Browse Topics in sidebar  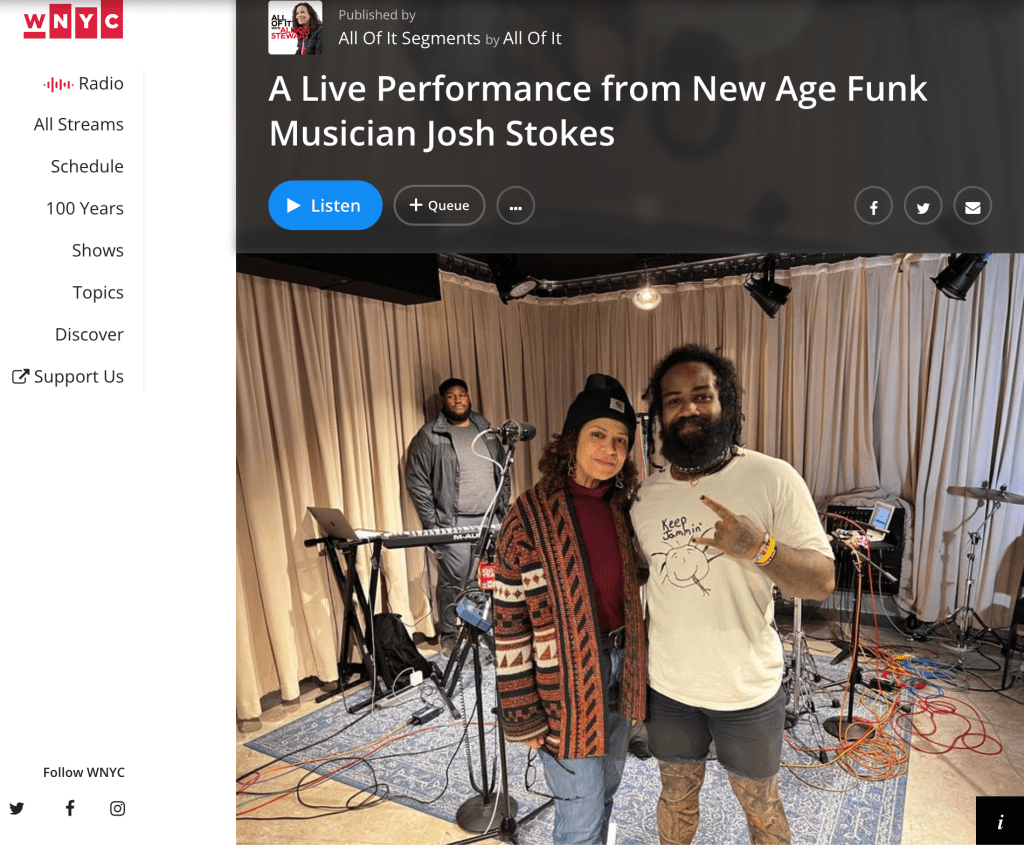(x=99, y=293)
